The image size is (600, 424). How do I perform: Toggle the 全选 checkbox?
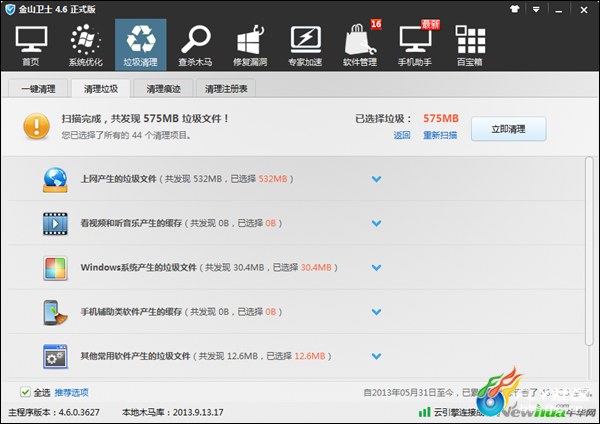click(25, 392)
